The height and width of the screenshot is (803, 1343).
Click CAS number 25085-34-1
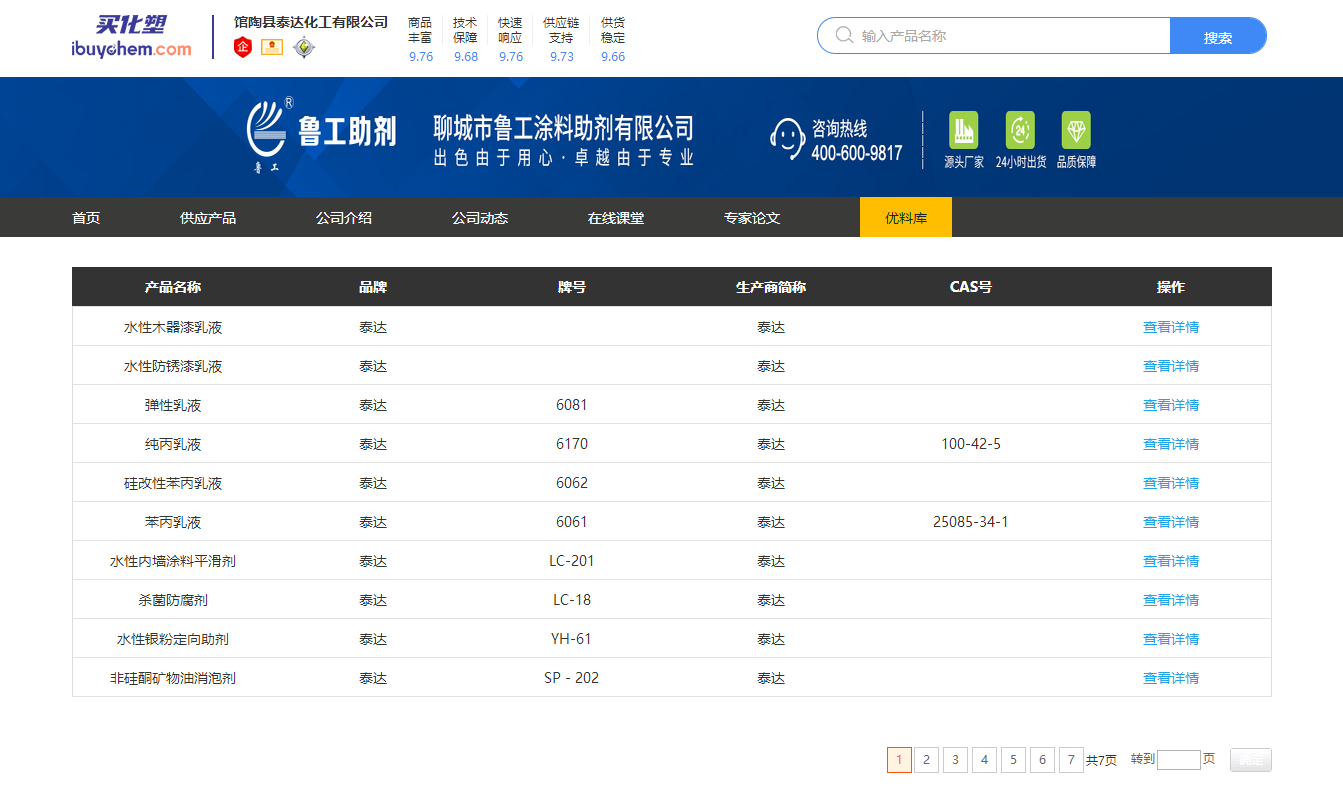[971, 522]
